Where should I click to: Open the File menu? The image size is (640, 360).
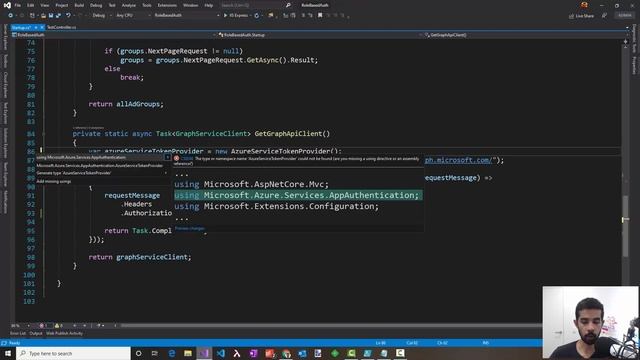tap(18, 5)
